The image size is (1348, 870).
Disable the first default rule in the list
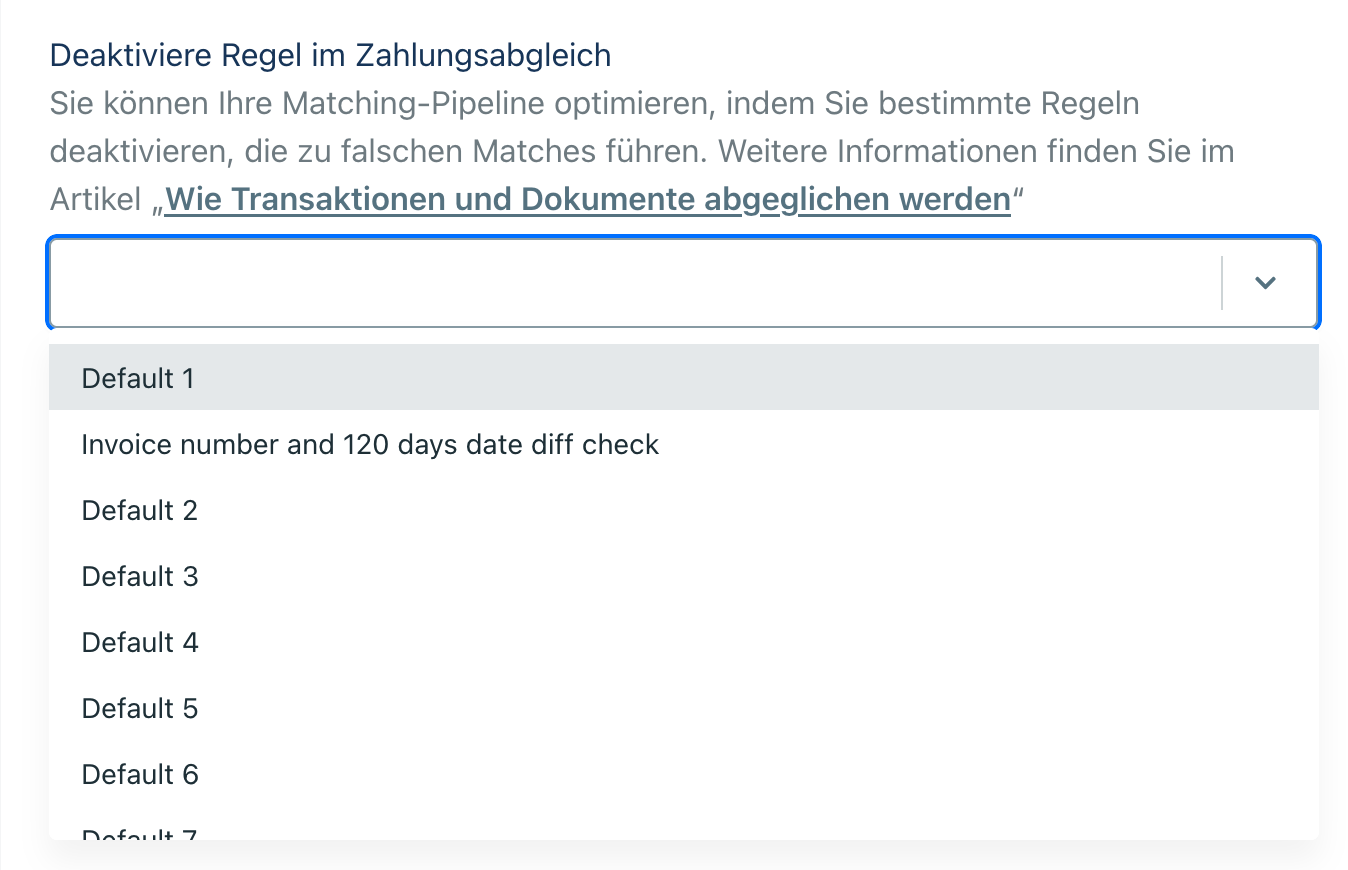tap(138, 378)
